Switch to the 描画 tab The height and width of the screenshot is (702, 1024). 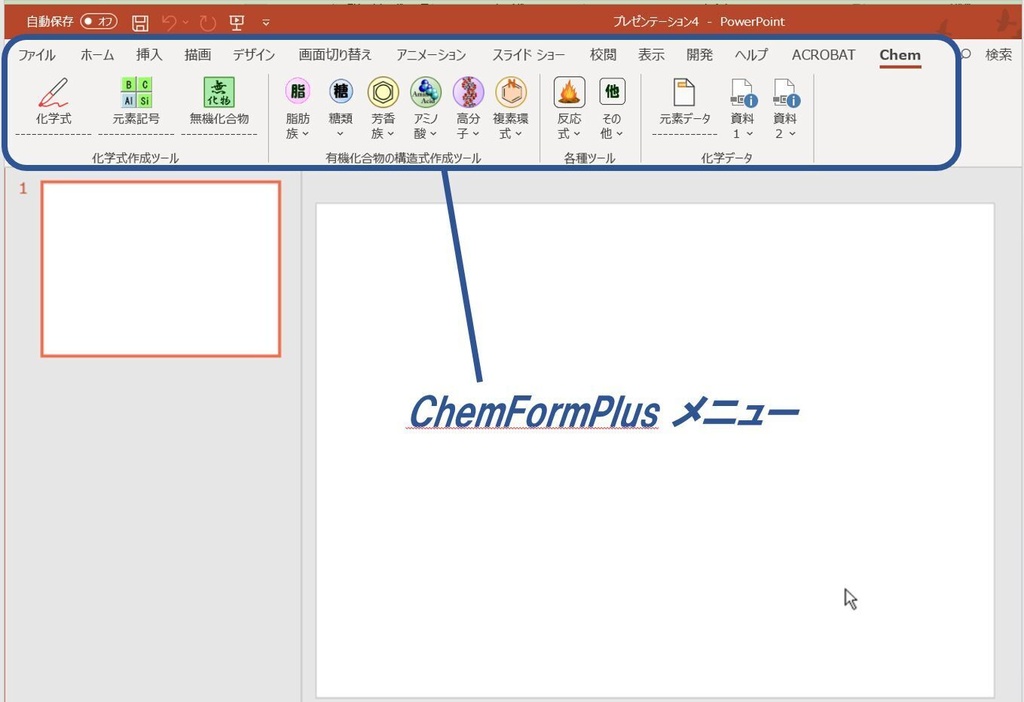197,55
